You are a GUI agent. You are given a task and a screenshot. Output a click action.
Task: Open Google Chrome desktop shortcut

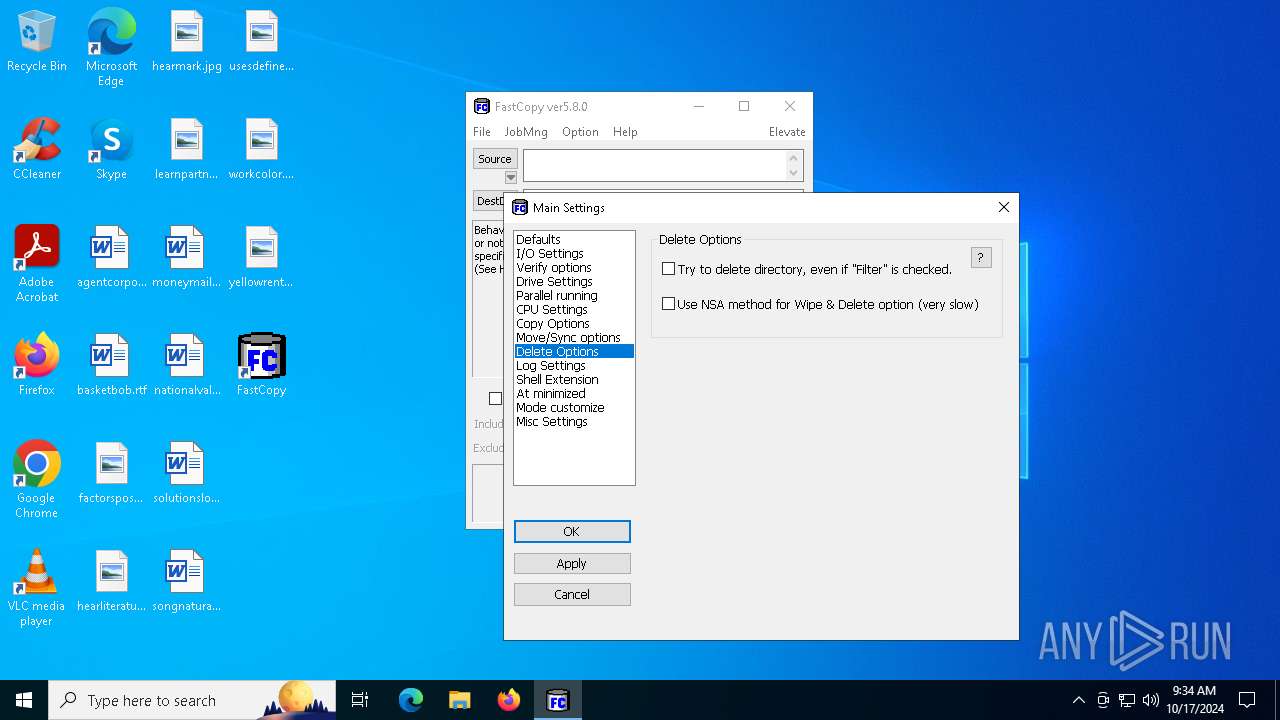[37, 480]
